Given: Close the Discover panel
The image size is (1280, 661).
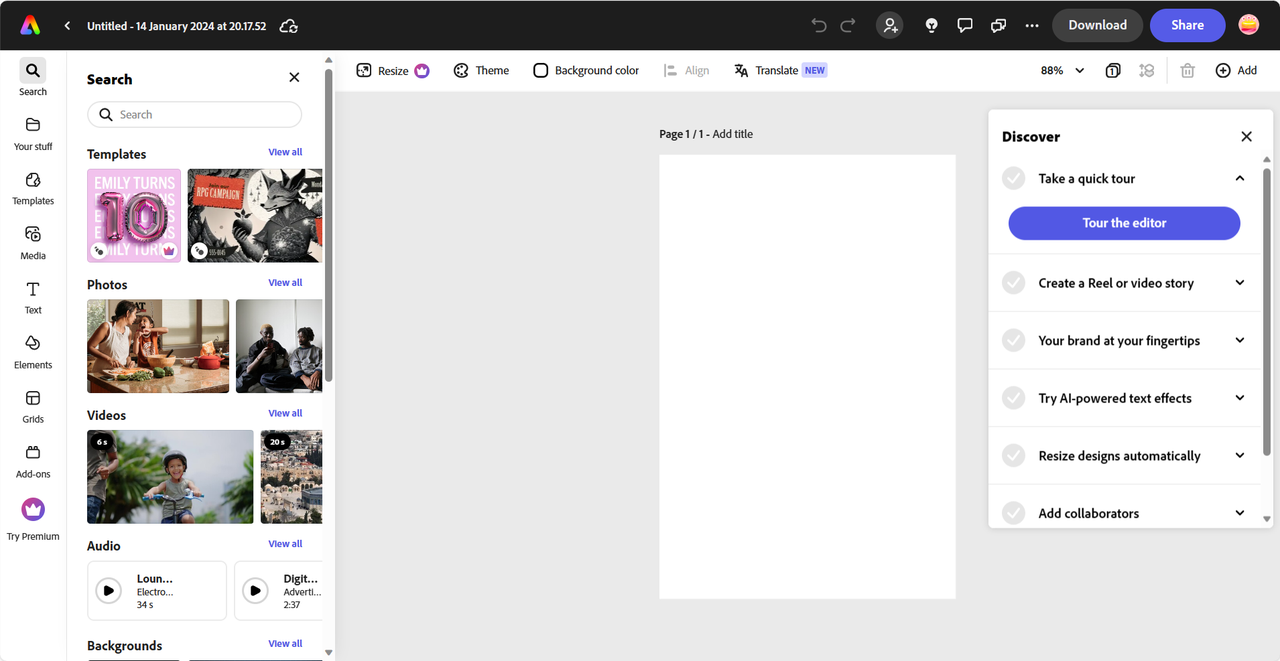Looking at the screenshot, I should [x=1246, y=137].
